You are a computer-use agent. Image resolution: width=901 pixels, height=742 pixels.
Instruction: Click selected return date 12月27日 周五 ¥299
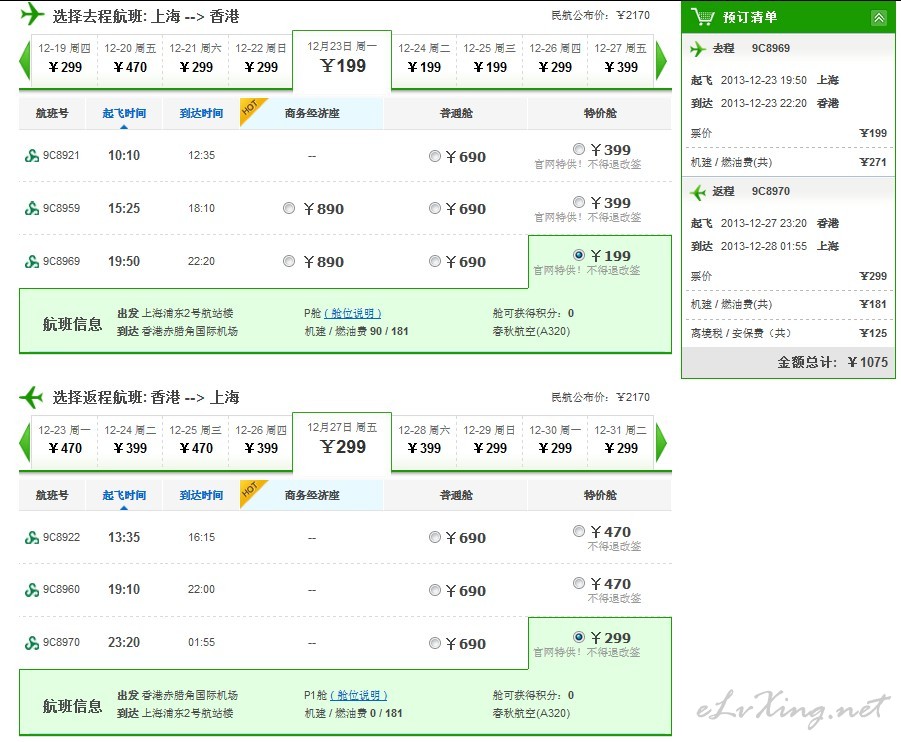[342, 441]
